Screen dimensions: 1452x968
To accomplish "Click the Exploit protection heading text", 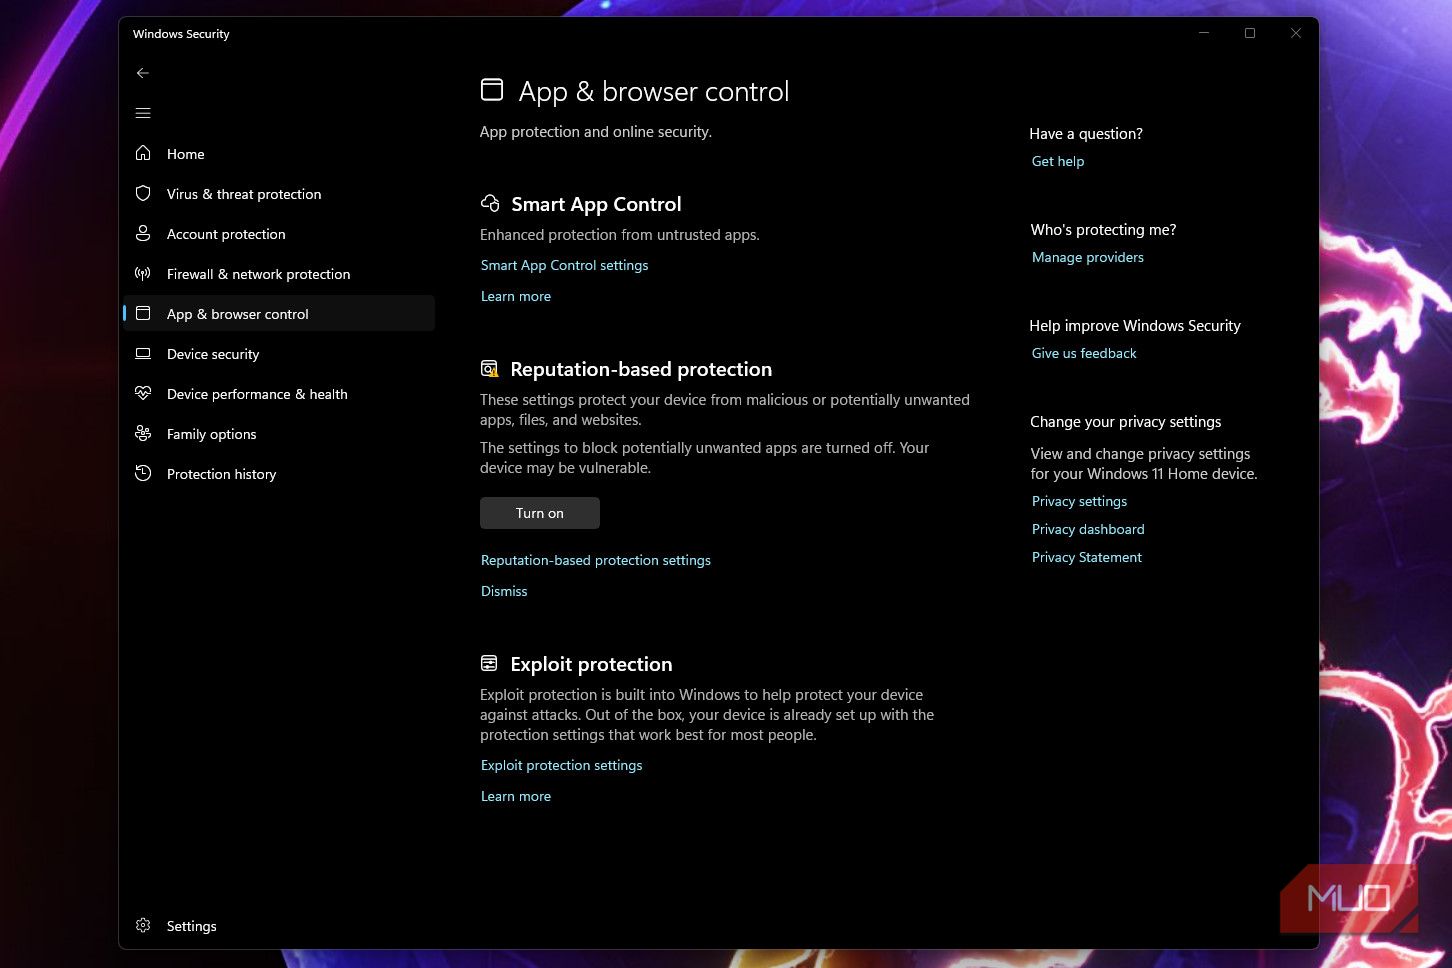I will coord(591,664).
